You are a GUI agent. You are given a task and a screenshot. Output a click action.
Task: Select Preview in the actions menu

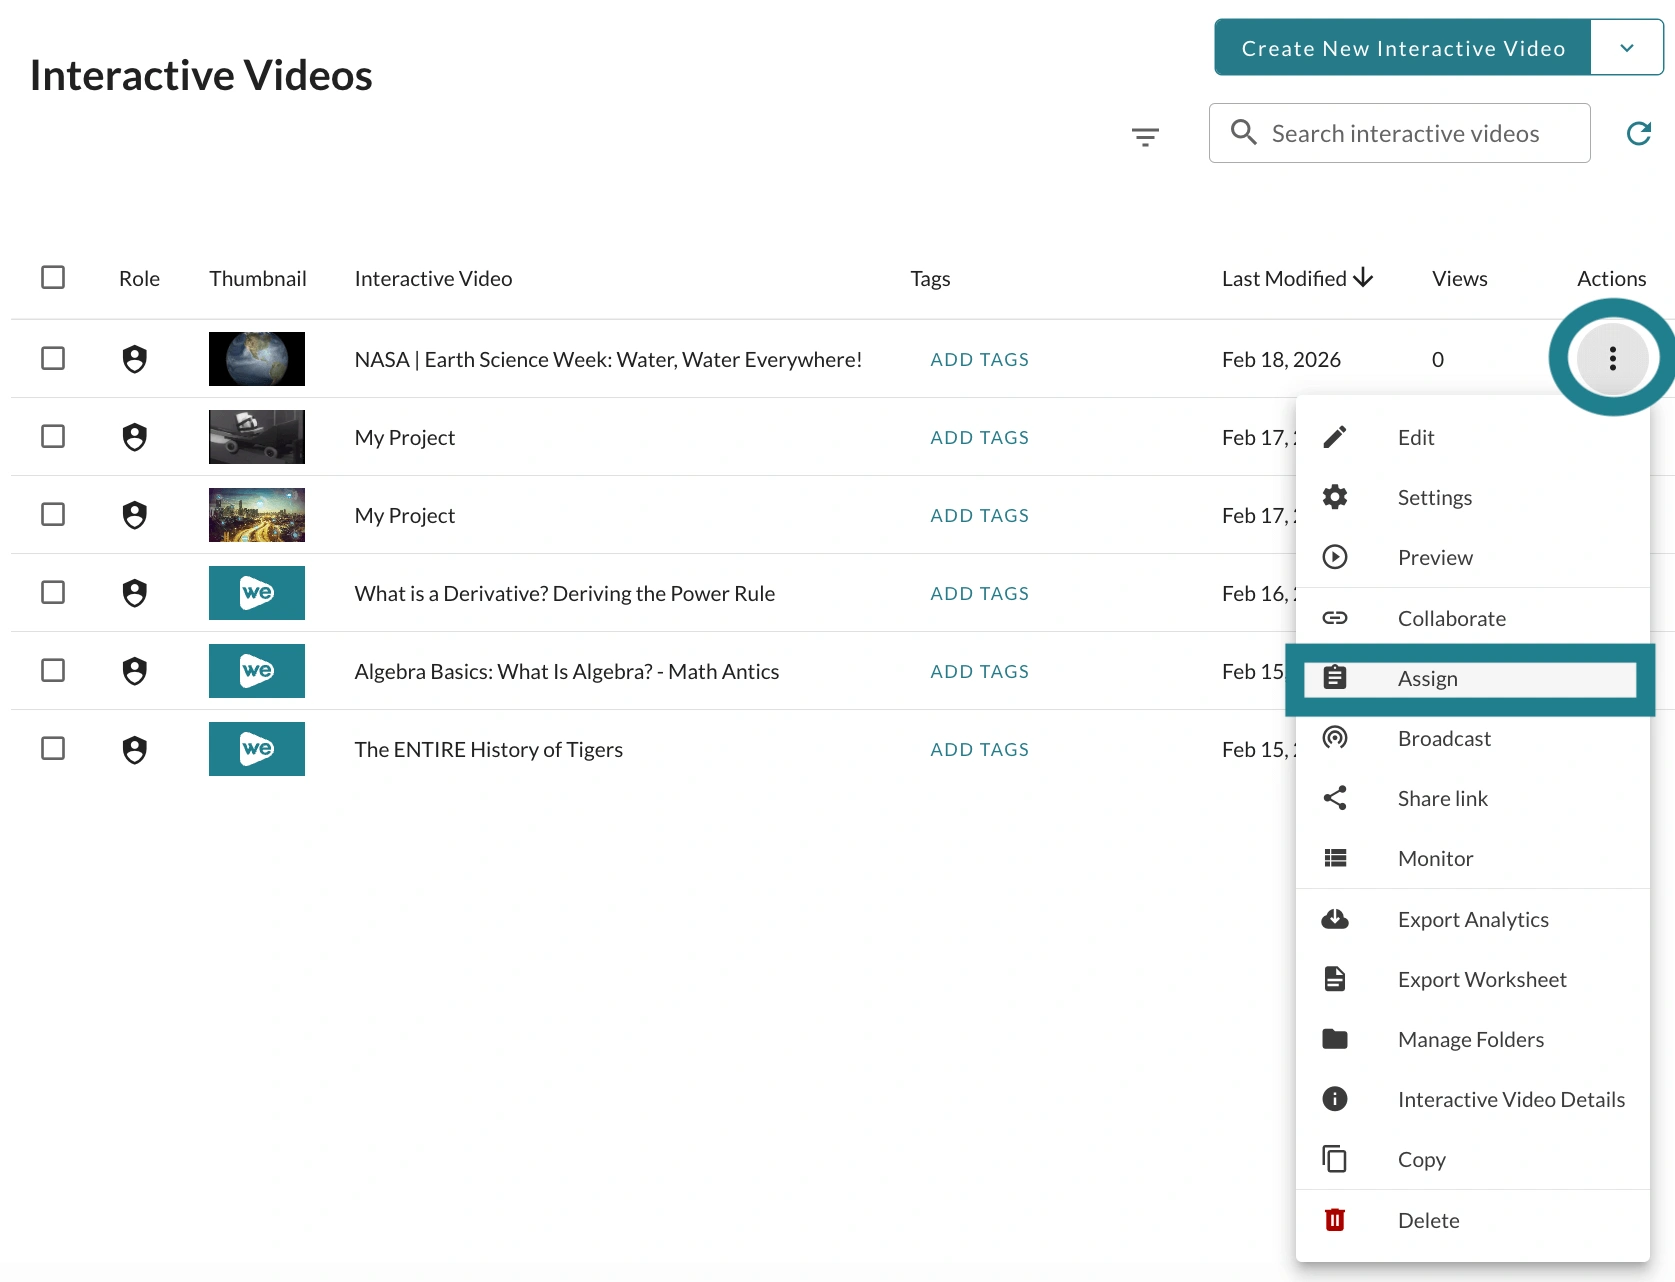coord(1472,557)
